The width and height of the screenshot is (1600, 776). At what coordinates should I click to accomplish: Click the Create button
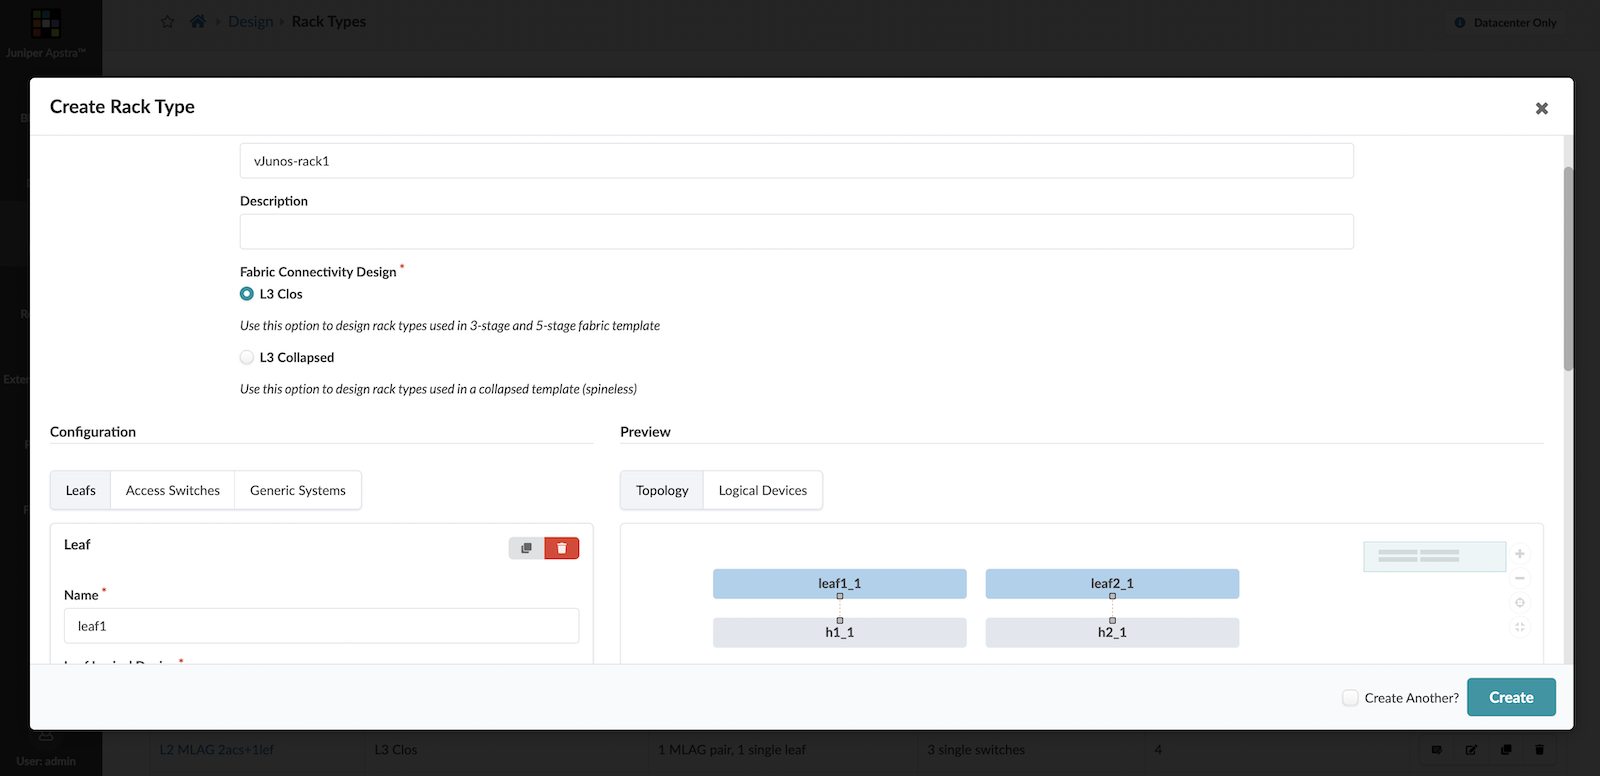click(1511, 697)
